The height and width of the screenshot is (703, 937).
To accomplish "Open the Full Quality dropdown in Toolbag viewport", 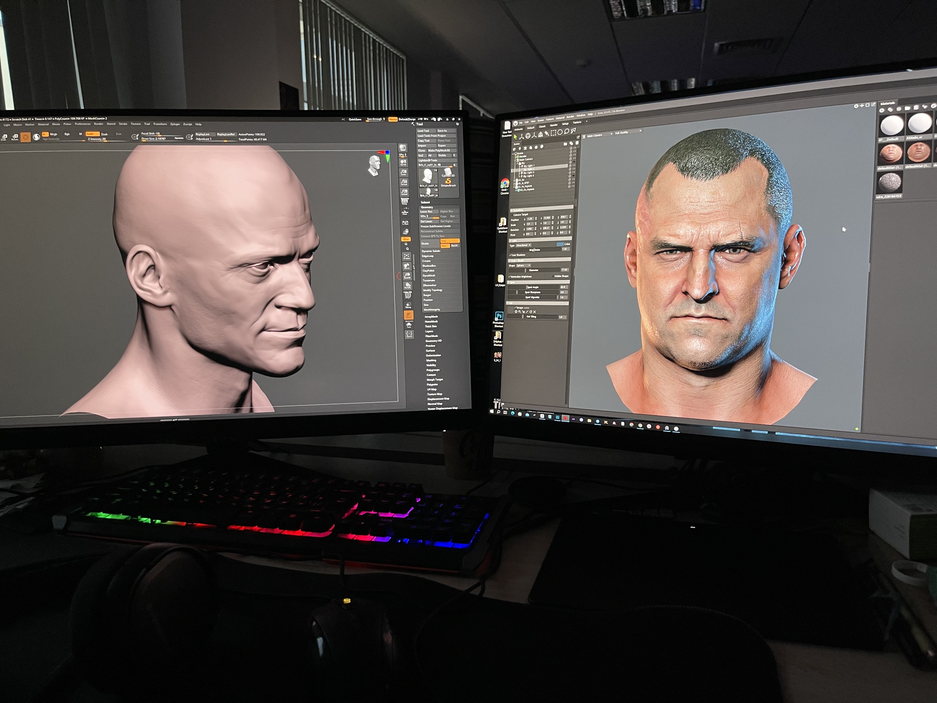I will coord(629,132).
